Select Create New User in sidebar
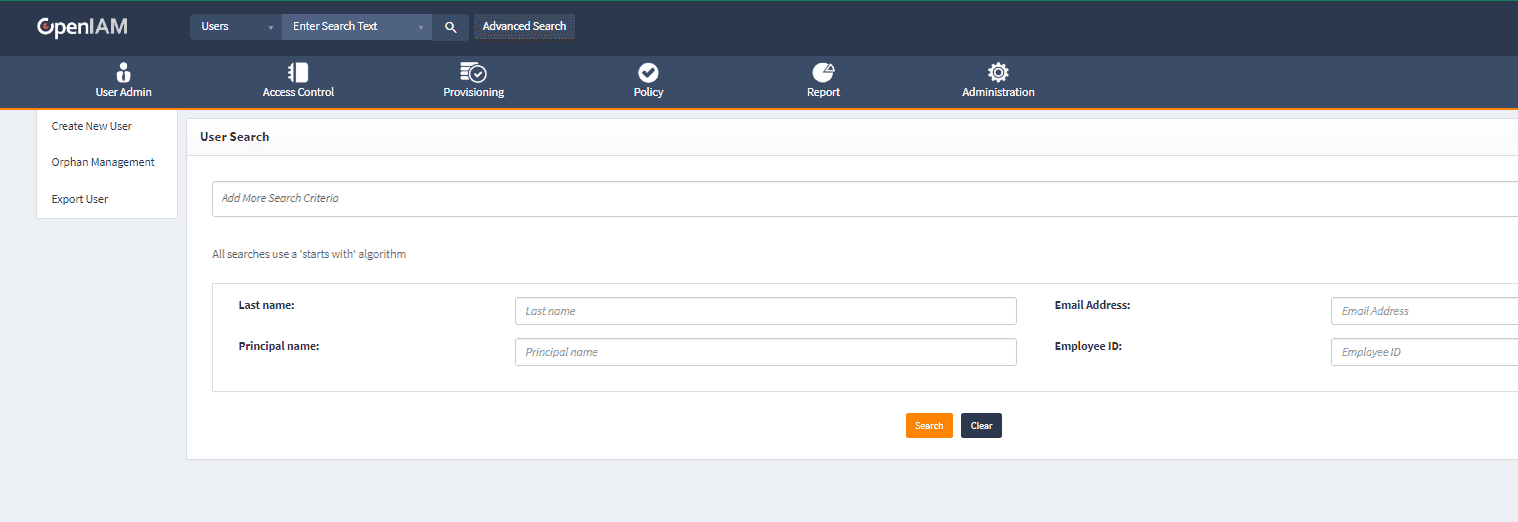The height and width of the screenshot is (522, 1518). (x=92, y=126)
